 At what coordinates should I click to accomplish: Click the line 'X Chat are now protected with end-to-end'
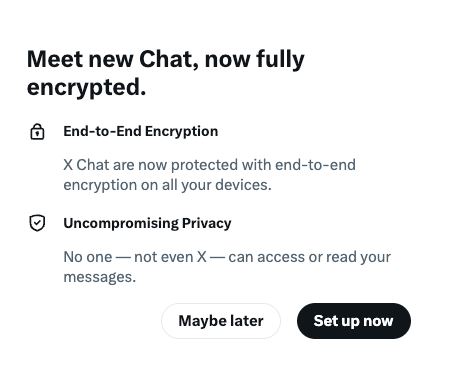click(x=209, y=165)
